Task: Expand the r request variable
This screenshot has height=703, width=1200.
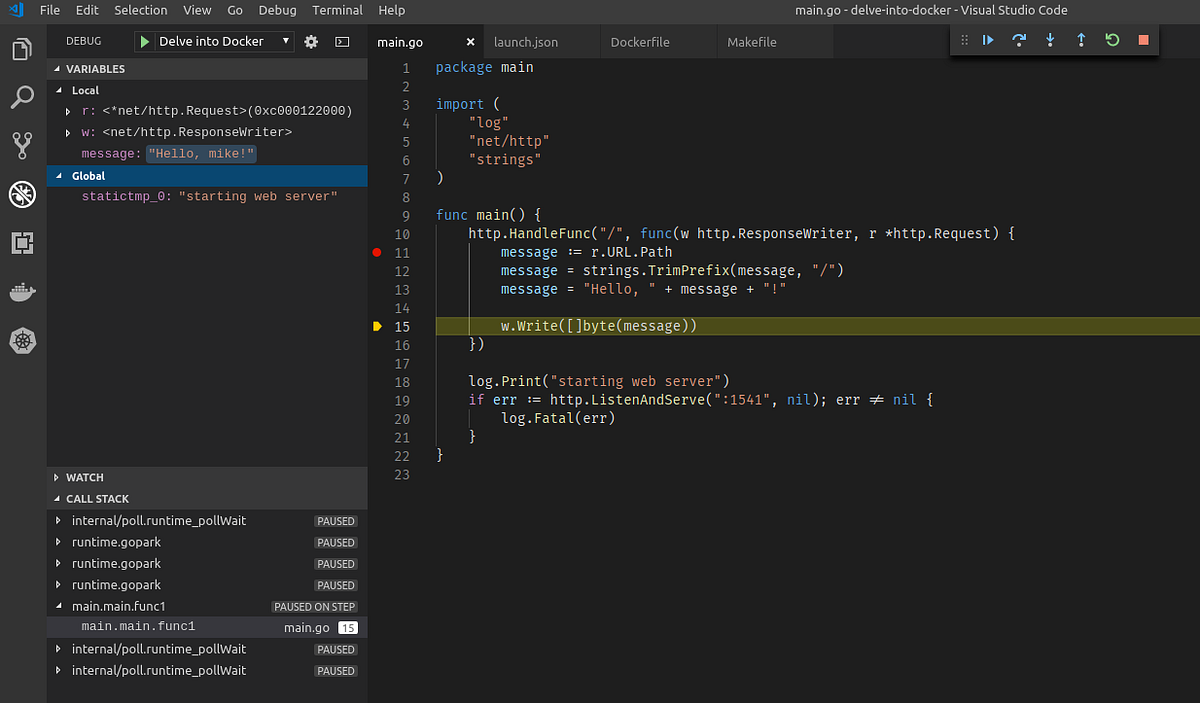Action: click(67, 111)
